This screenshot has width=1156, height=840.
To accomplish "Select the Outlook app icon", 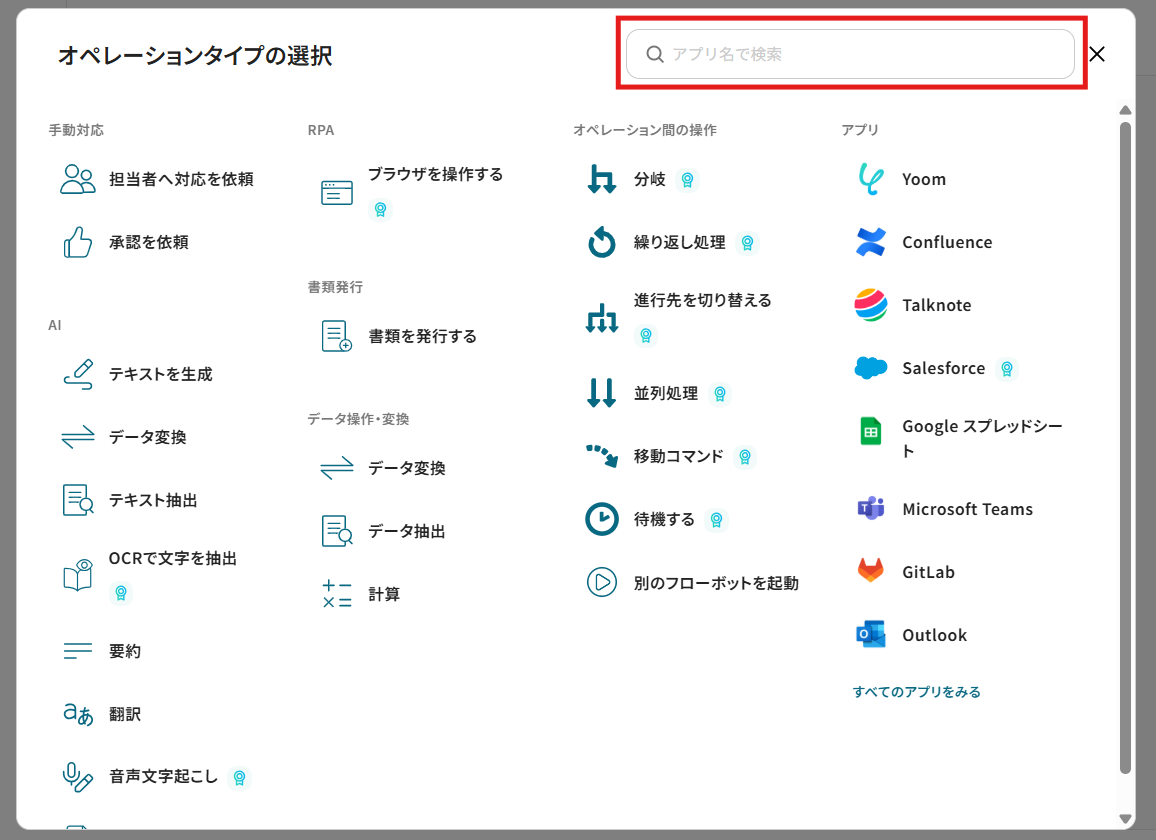I will point(871,635).
